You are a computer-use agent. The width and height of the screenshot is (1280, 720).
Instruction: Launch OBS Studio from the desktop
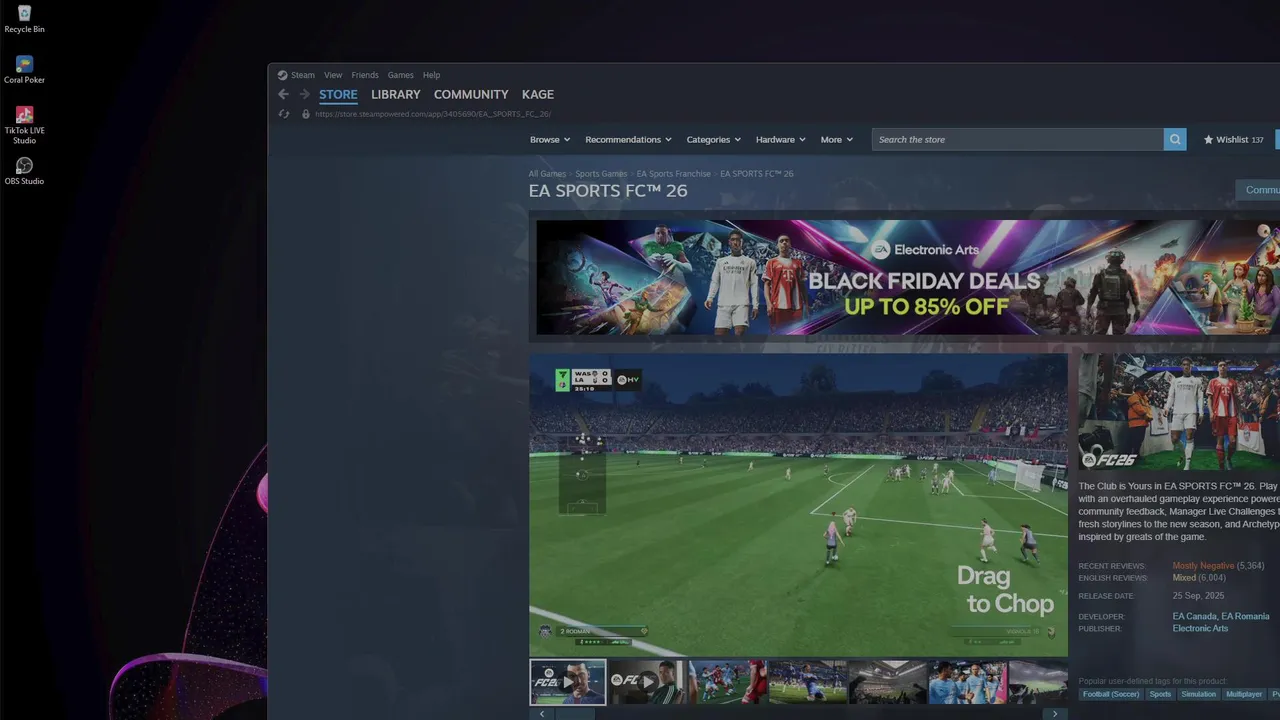[x=24, y=171]
